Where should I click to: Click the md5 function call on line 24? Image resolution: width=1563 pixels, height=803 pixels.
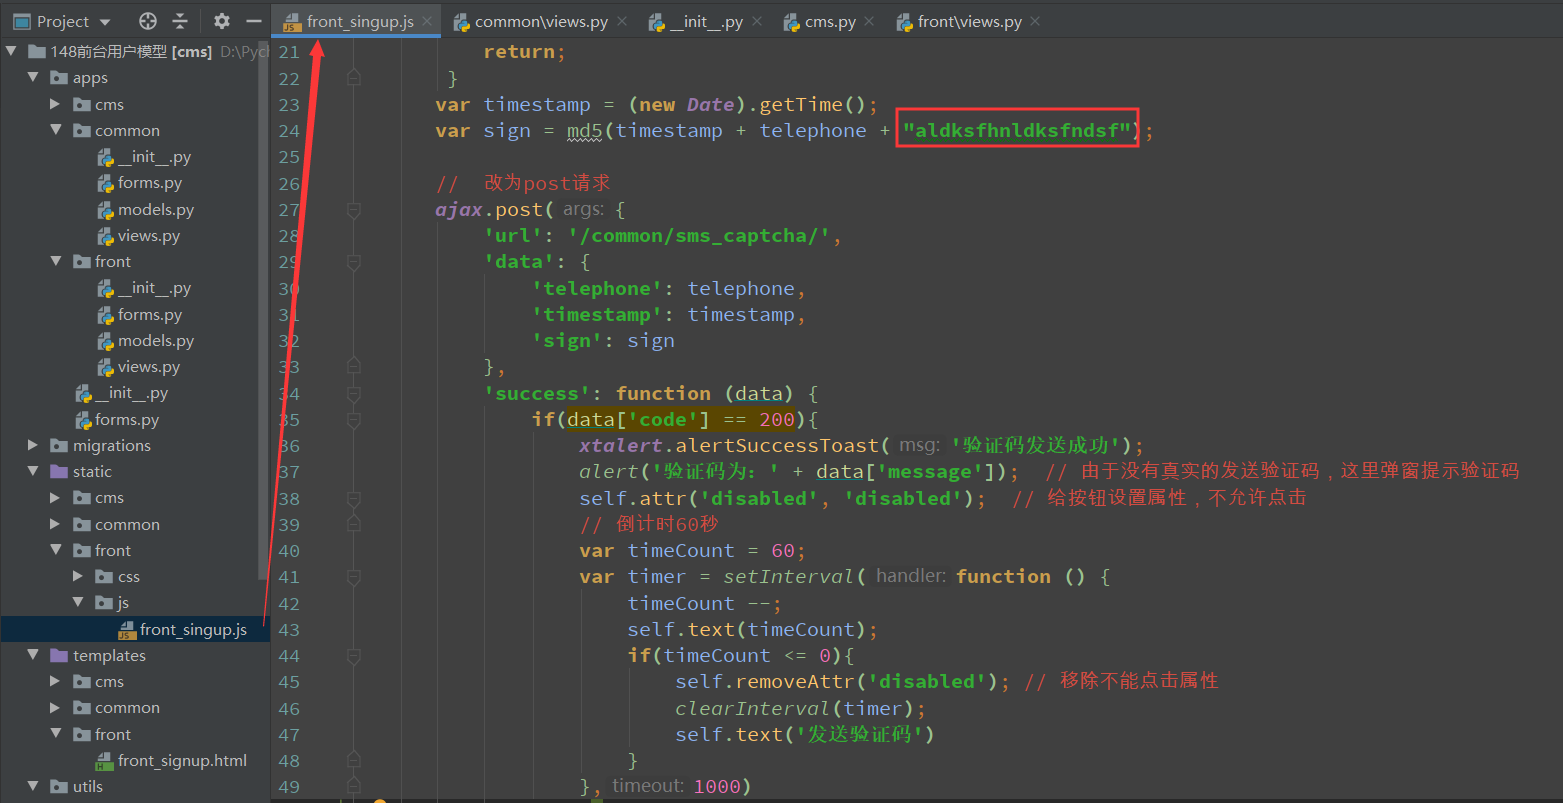[585, 131]
